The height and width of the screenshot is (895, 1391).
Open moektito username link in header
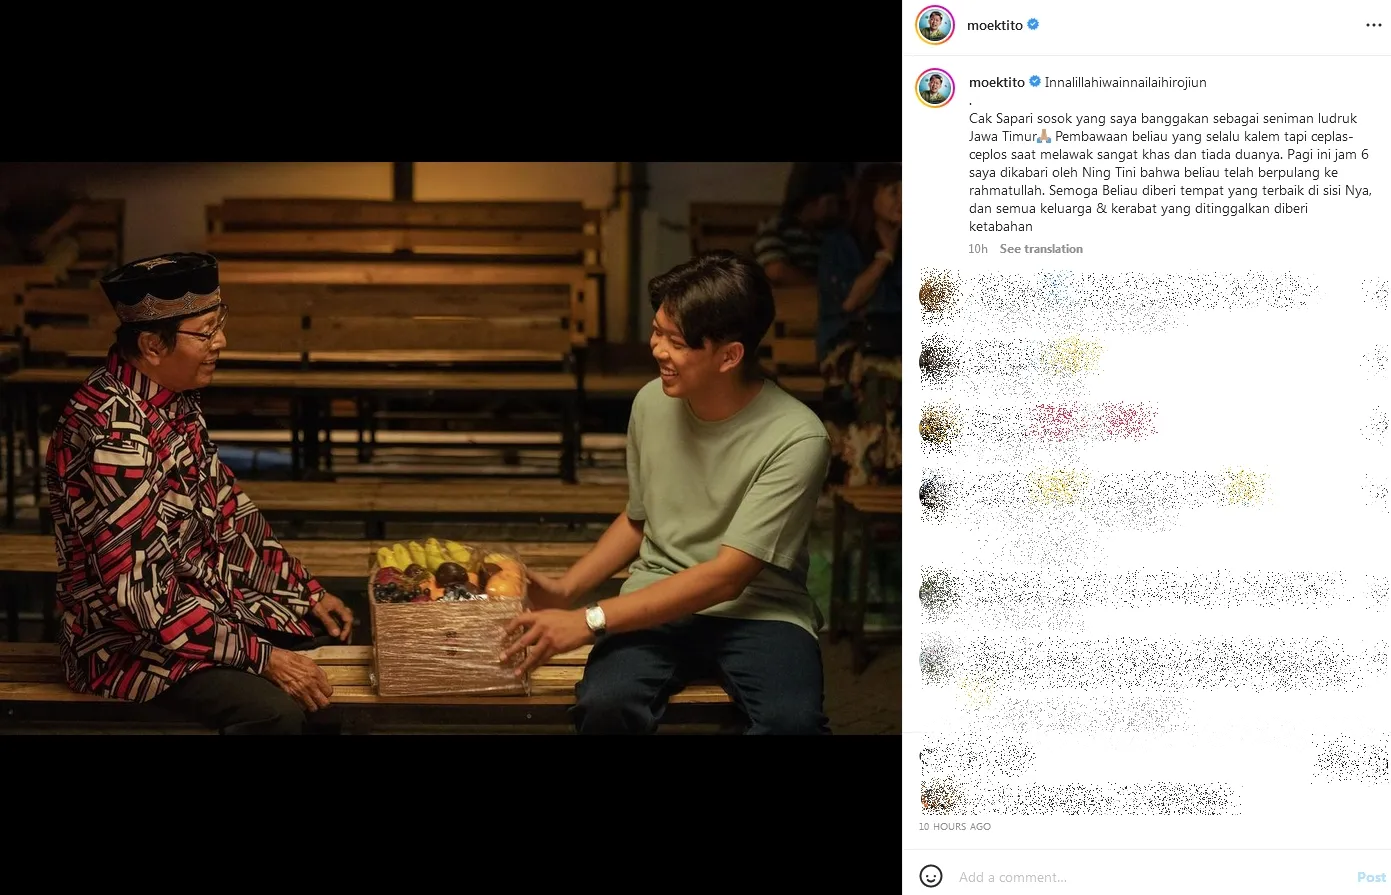(x=995, y=25)
